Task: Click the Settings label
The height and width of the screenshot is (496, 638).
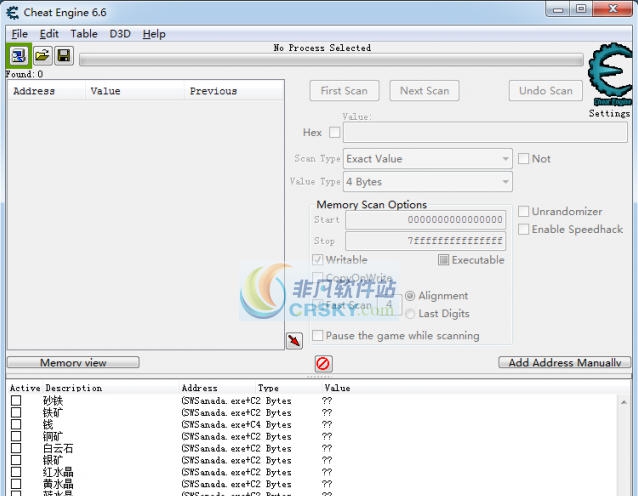Action: tap(610, 114)
